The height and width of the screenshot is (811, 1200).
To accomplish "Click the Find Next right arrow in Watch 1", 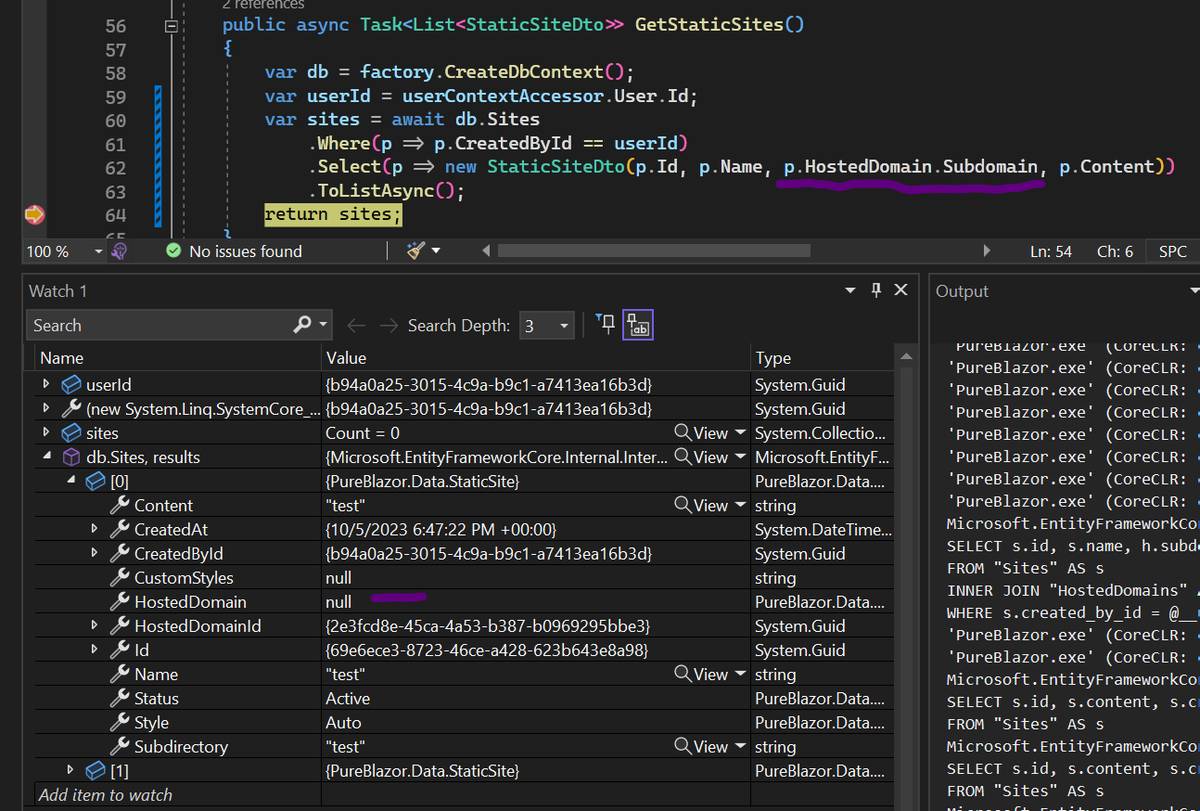I will click(x=390, y=326).
